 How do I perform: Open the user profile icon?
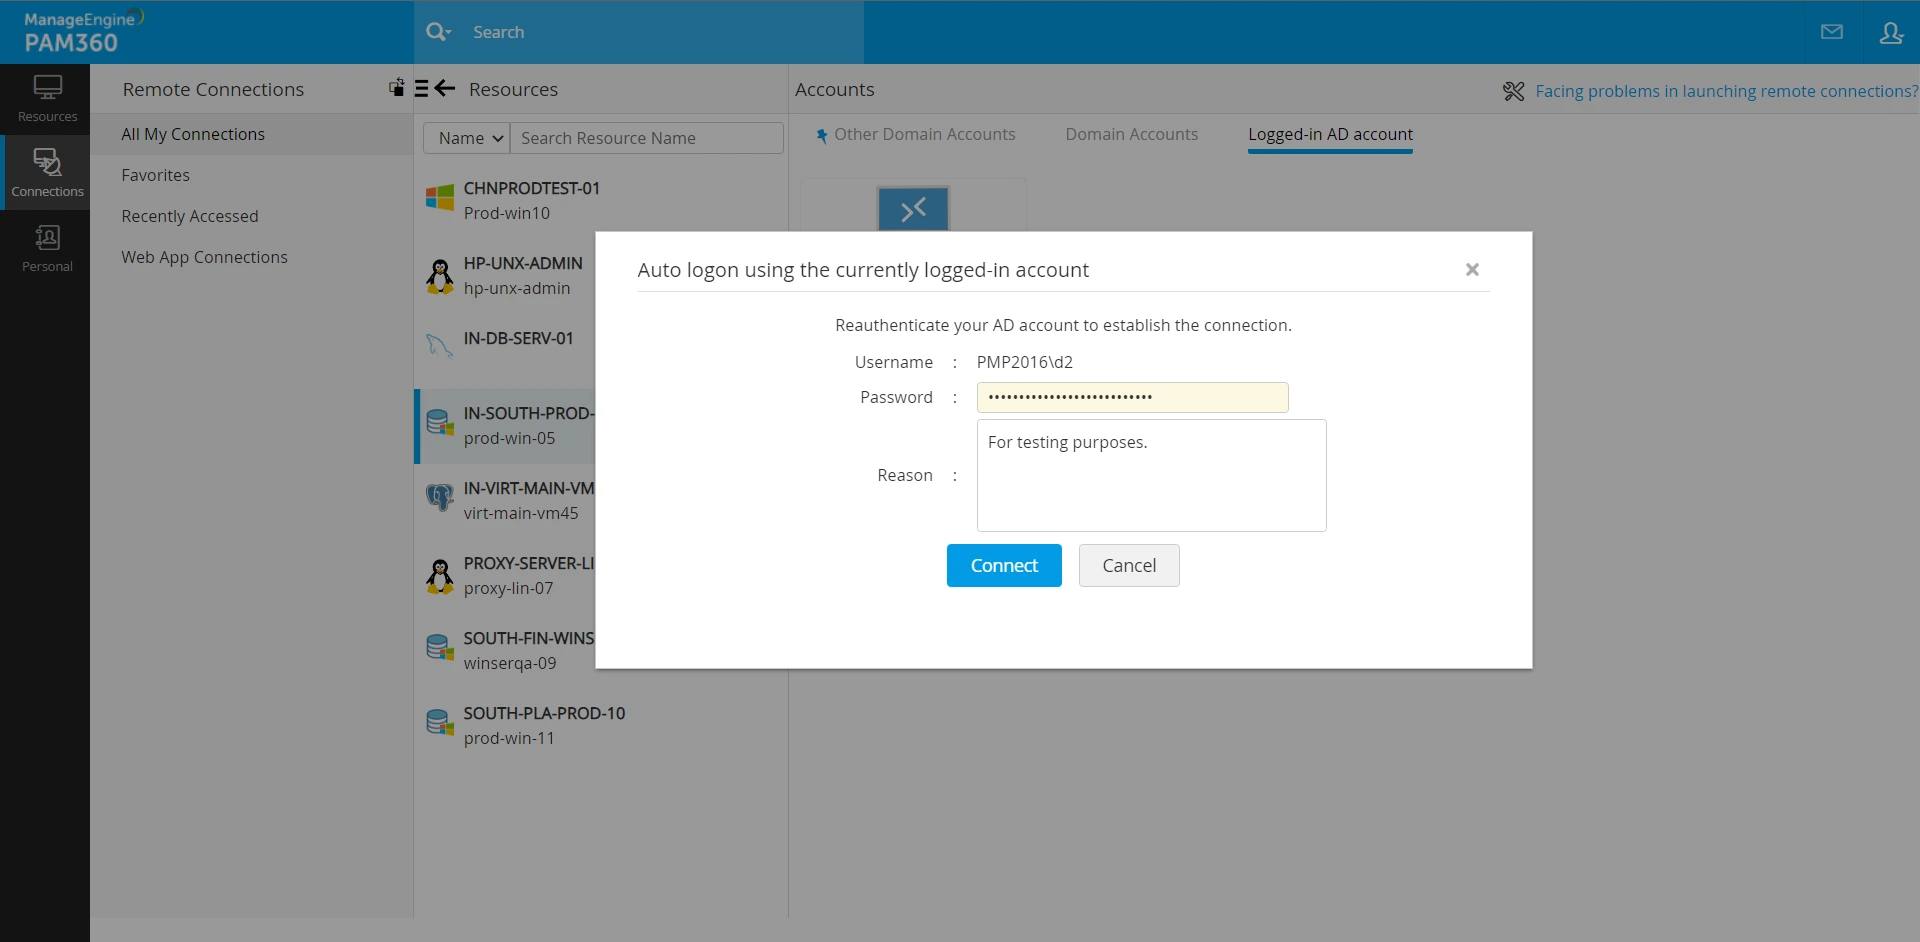[x=1891, y=32]
